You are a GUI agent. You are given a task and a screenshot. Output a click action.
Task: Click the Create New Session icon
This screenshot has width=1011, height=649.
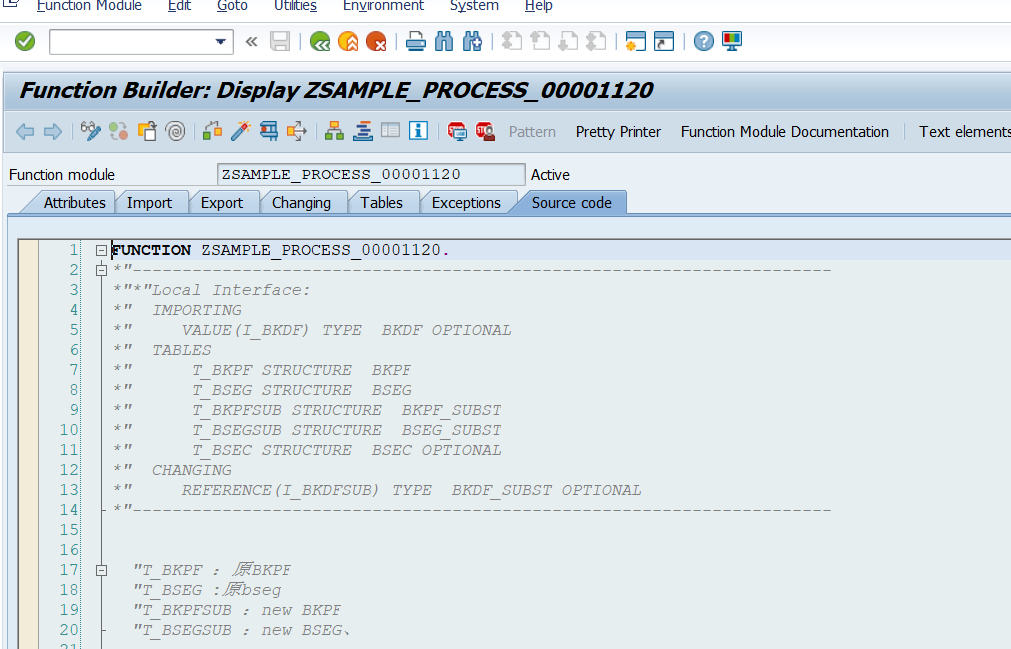[x=635, y=42]
